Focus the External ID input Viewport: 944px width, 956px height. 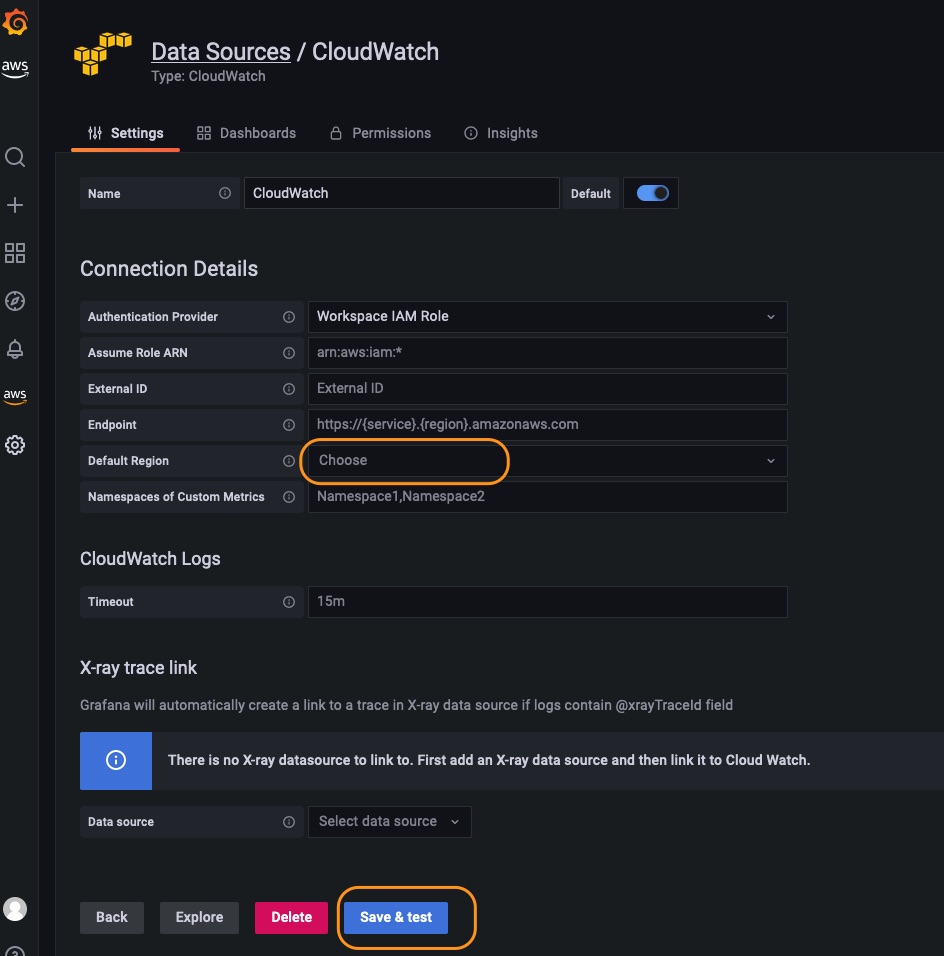[x=548, y=389]
